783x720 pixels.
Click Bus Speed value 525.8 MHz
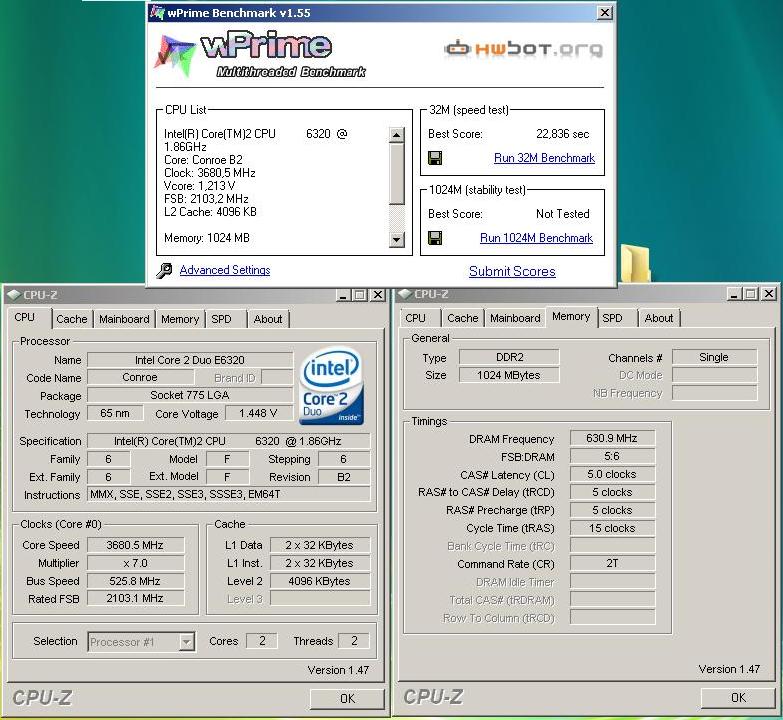coord(135,581)
